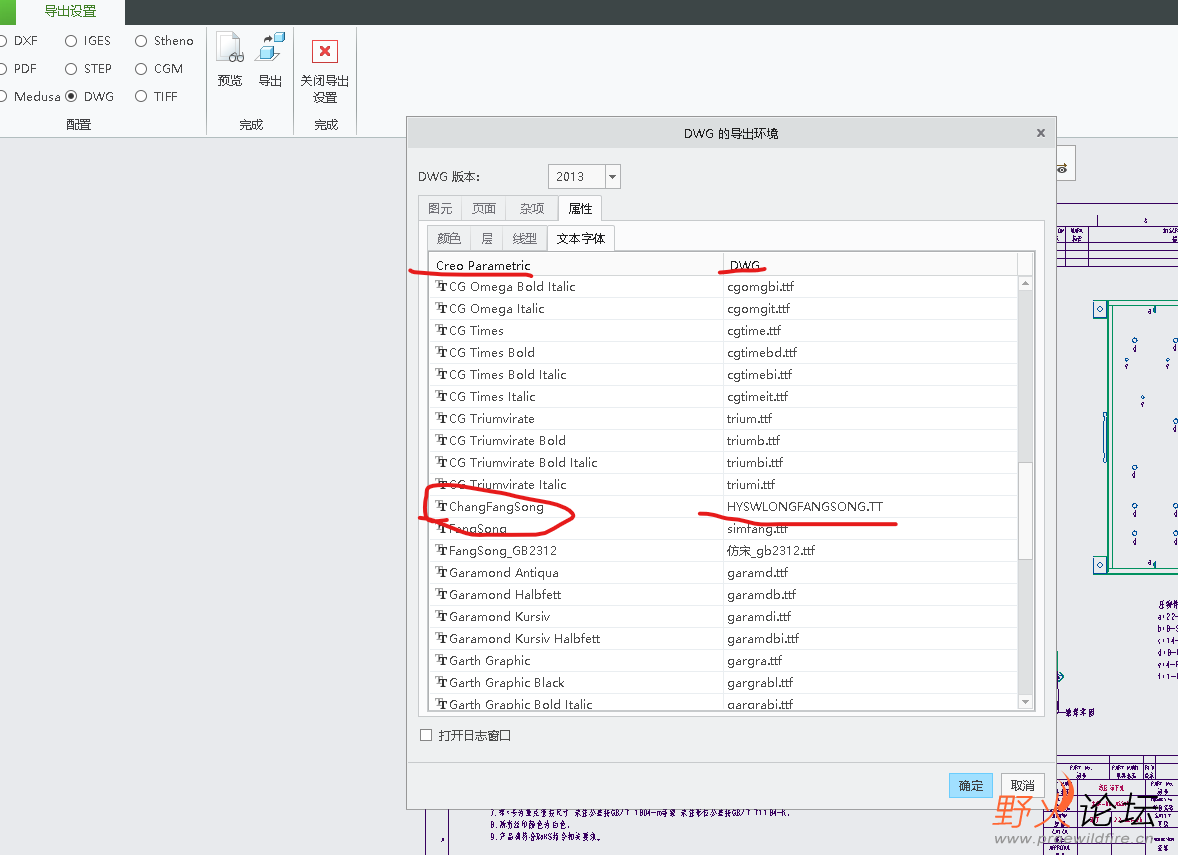Screen dimensions: 1178x855
Task: Select the cgtimebi.ttf cell
Action: click(x=870, y=374)
